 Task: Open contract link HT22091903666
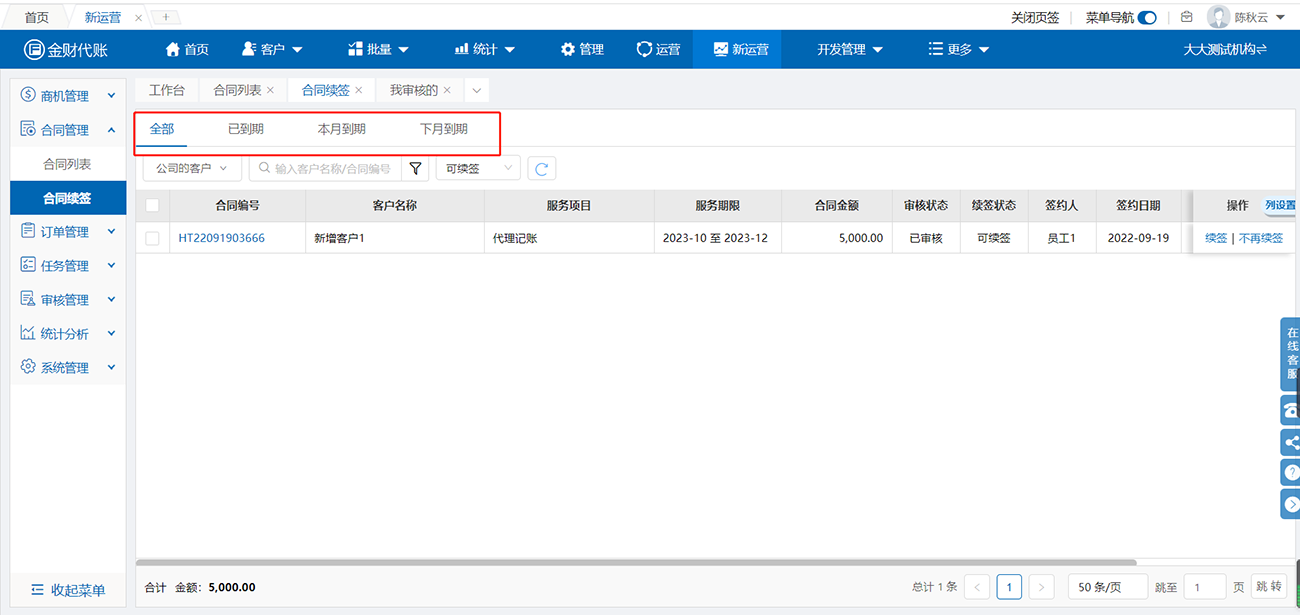221,238
